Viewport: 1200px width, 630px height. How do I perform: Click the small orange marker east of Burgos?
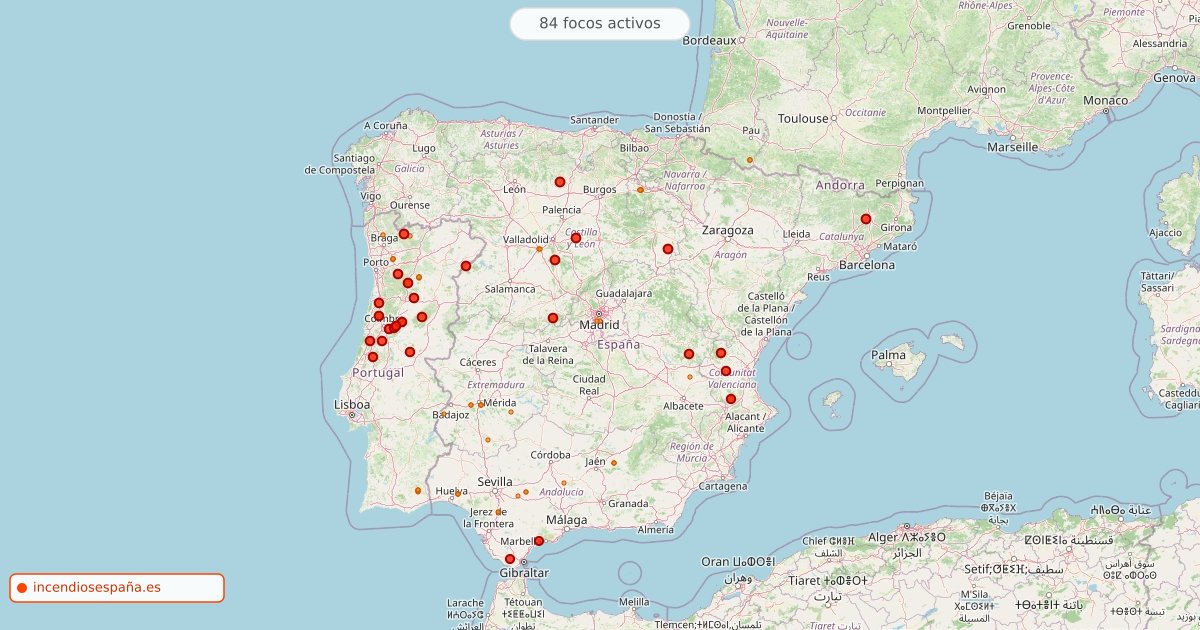coord(641,190)
